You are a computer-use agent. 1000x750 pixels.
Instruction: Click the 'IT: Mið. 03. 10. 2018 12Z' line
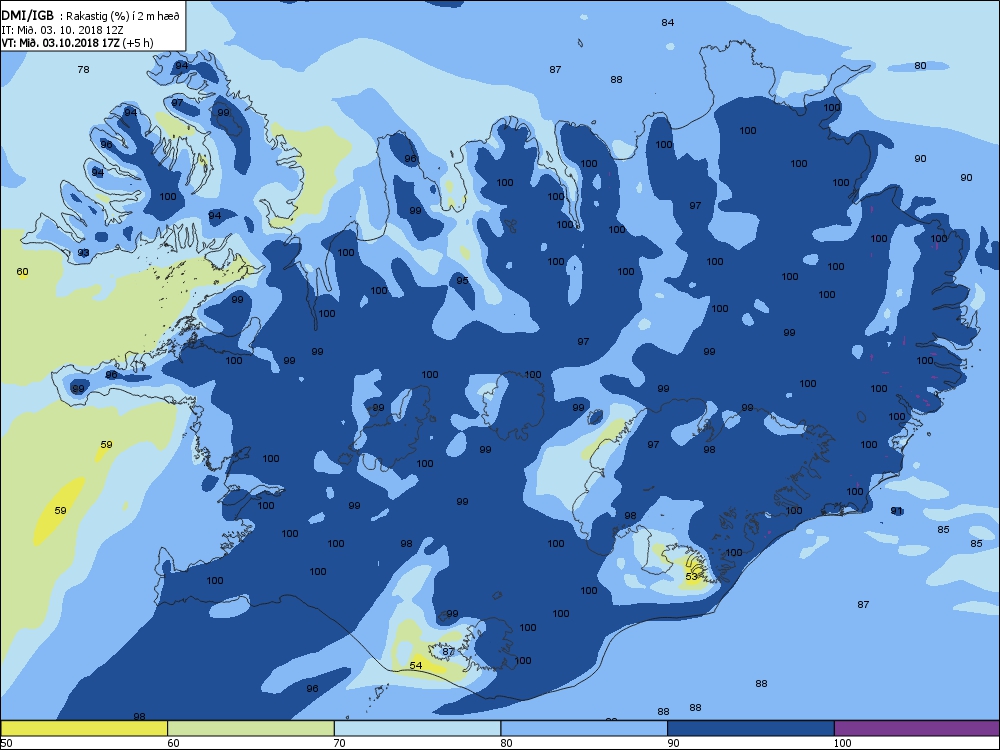pos(62,29)
